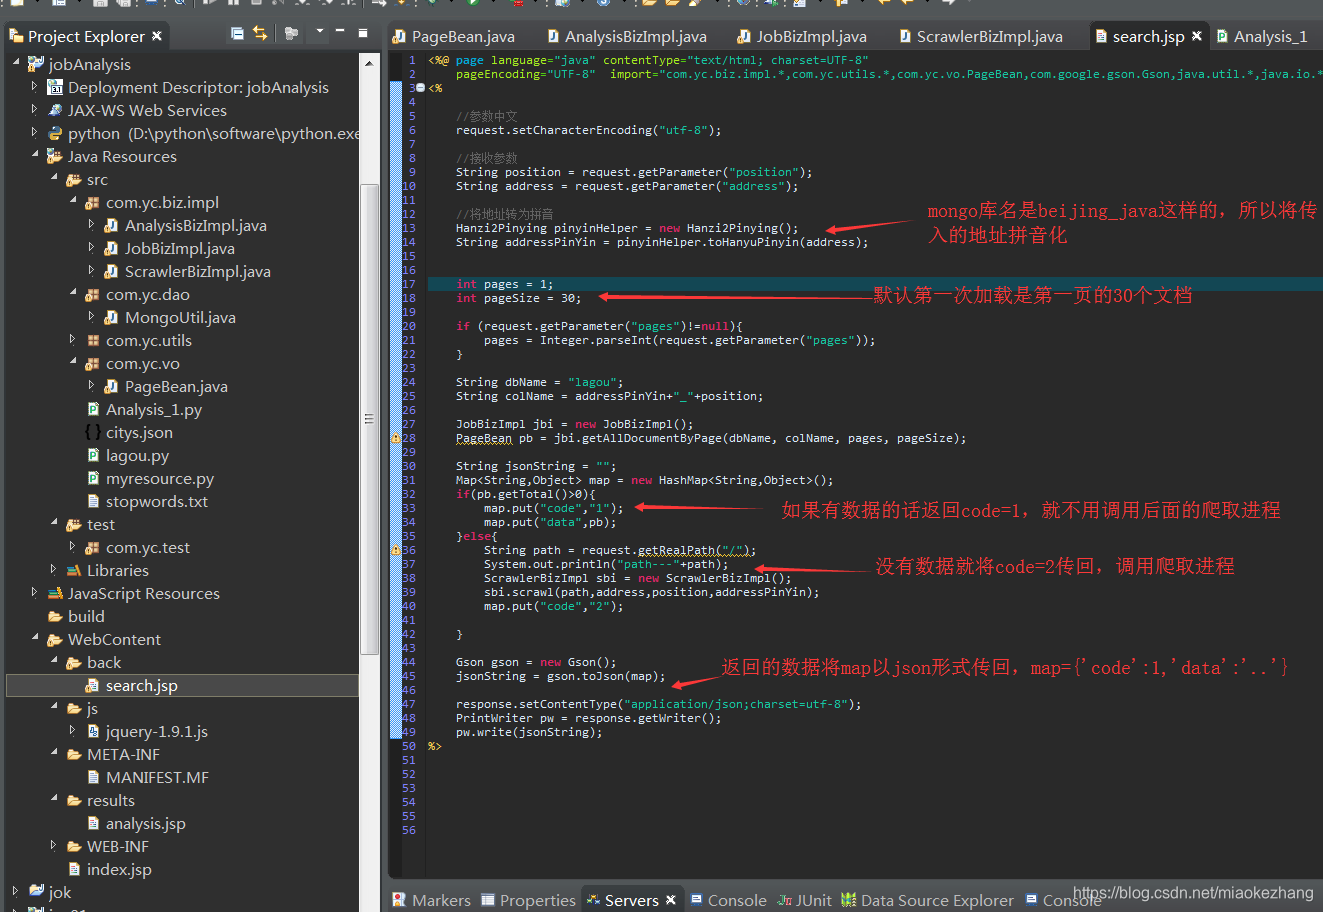1323x912 pixels.
Task: Select the test source folder label
Action: (101, 524)
